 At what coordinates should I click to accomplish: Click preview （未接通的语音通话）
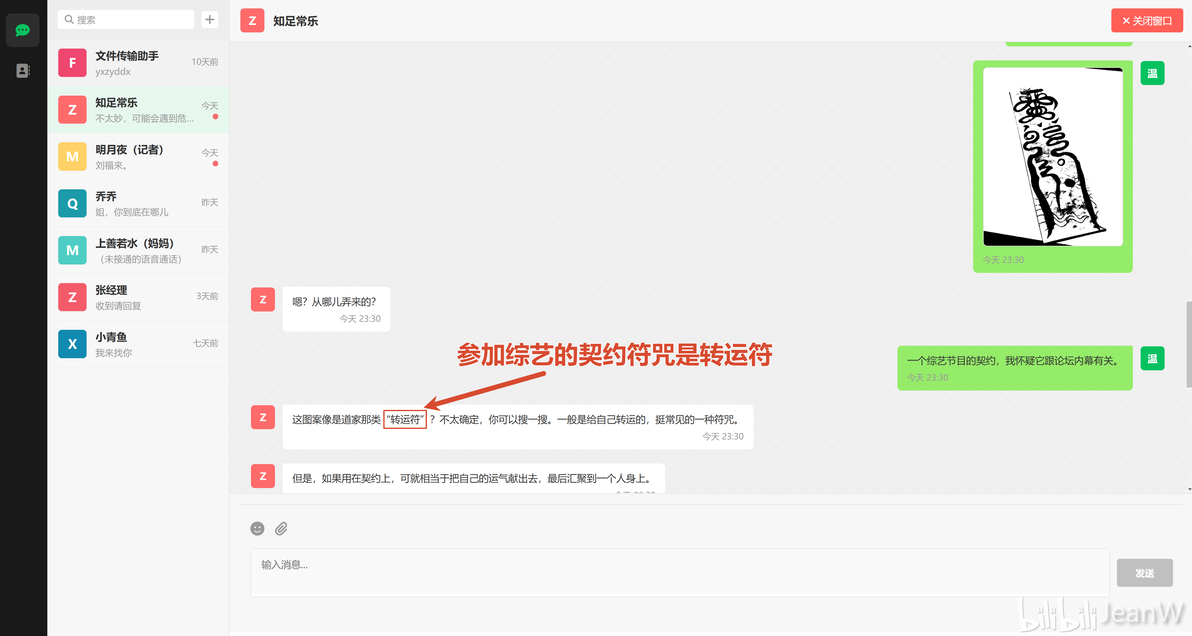(x=141, y=259)
